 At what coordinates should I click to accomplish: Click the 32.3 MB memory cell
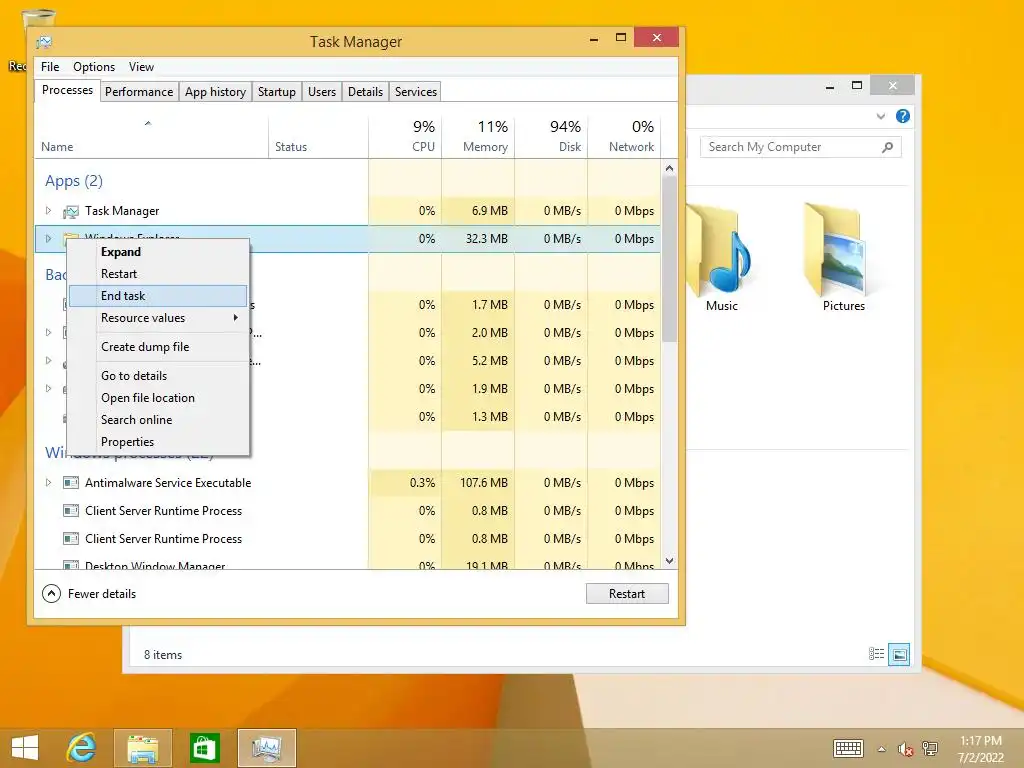478,238
